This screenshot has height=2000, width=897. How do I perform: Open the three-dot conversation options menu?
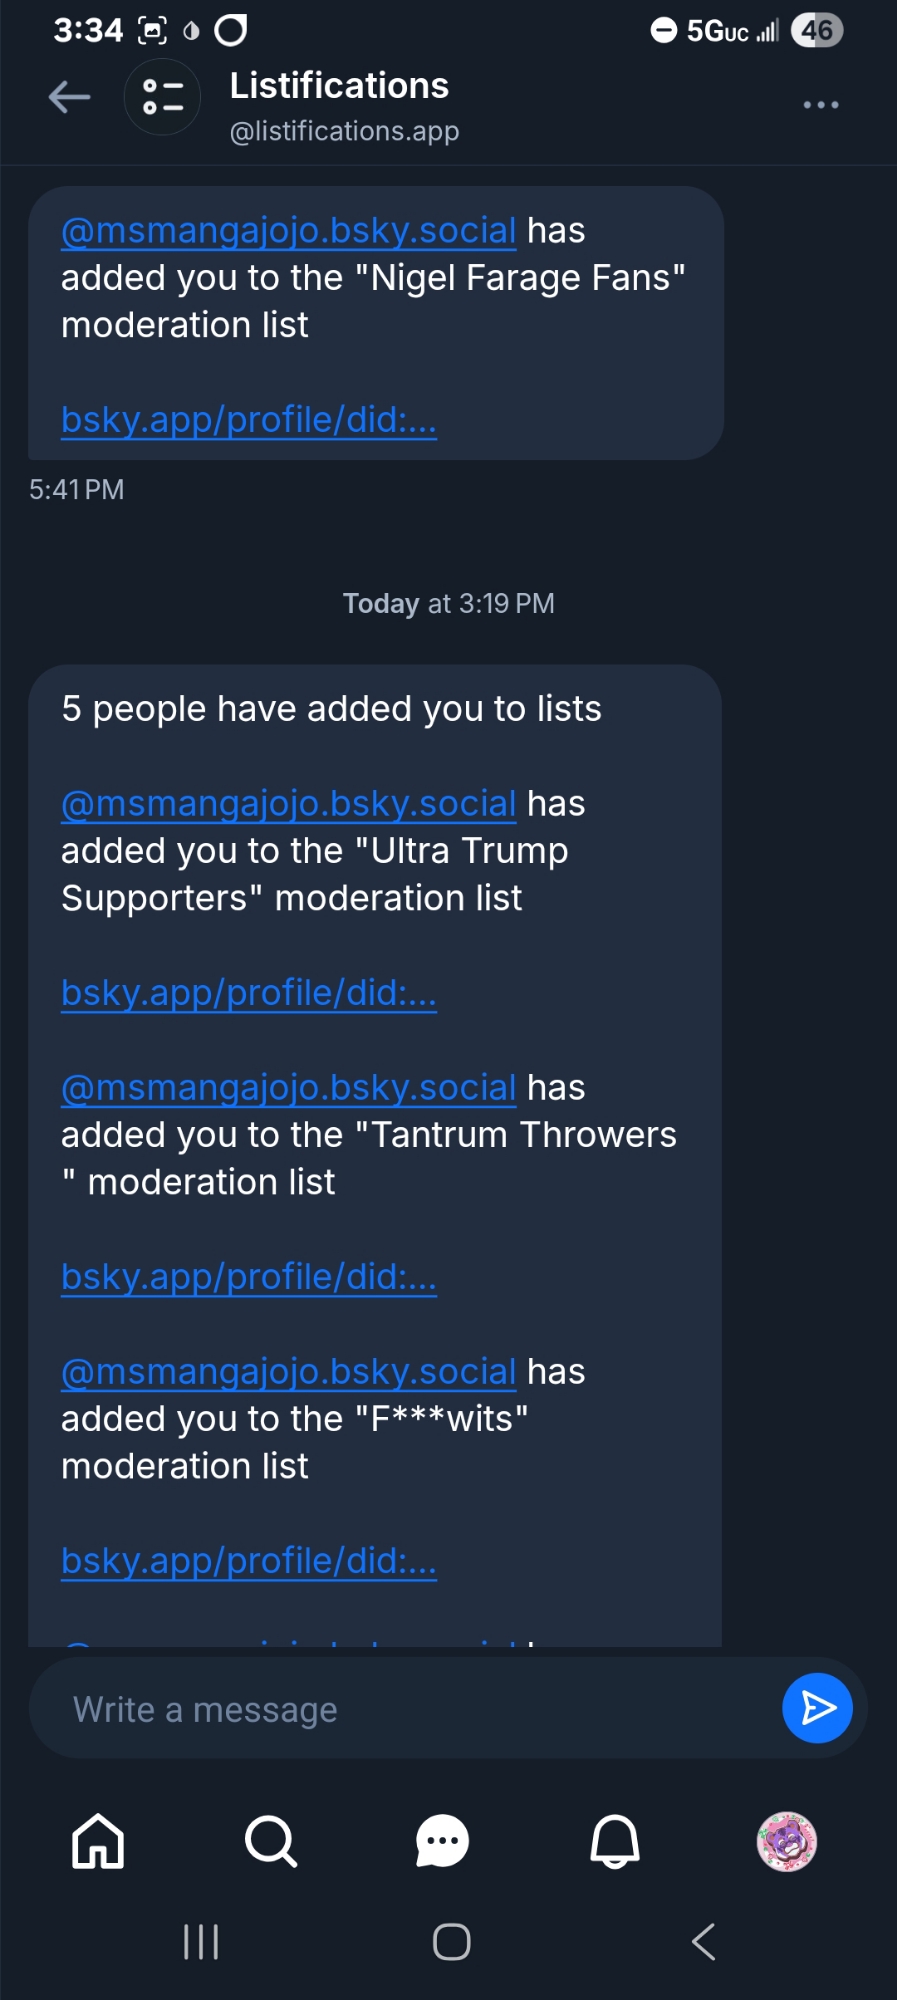[x=820, y=105]
